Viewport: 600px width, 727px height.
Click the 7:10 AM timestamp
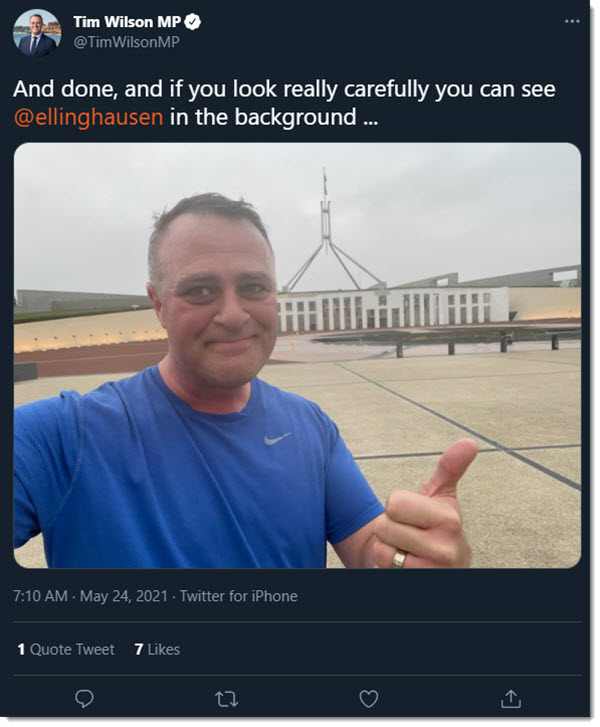40,596
